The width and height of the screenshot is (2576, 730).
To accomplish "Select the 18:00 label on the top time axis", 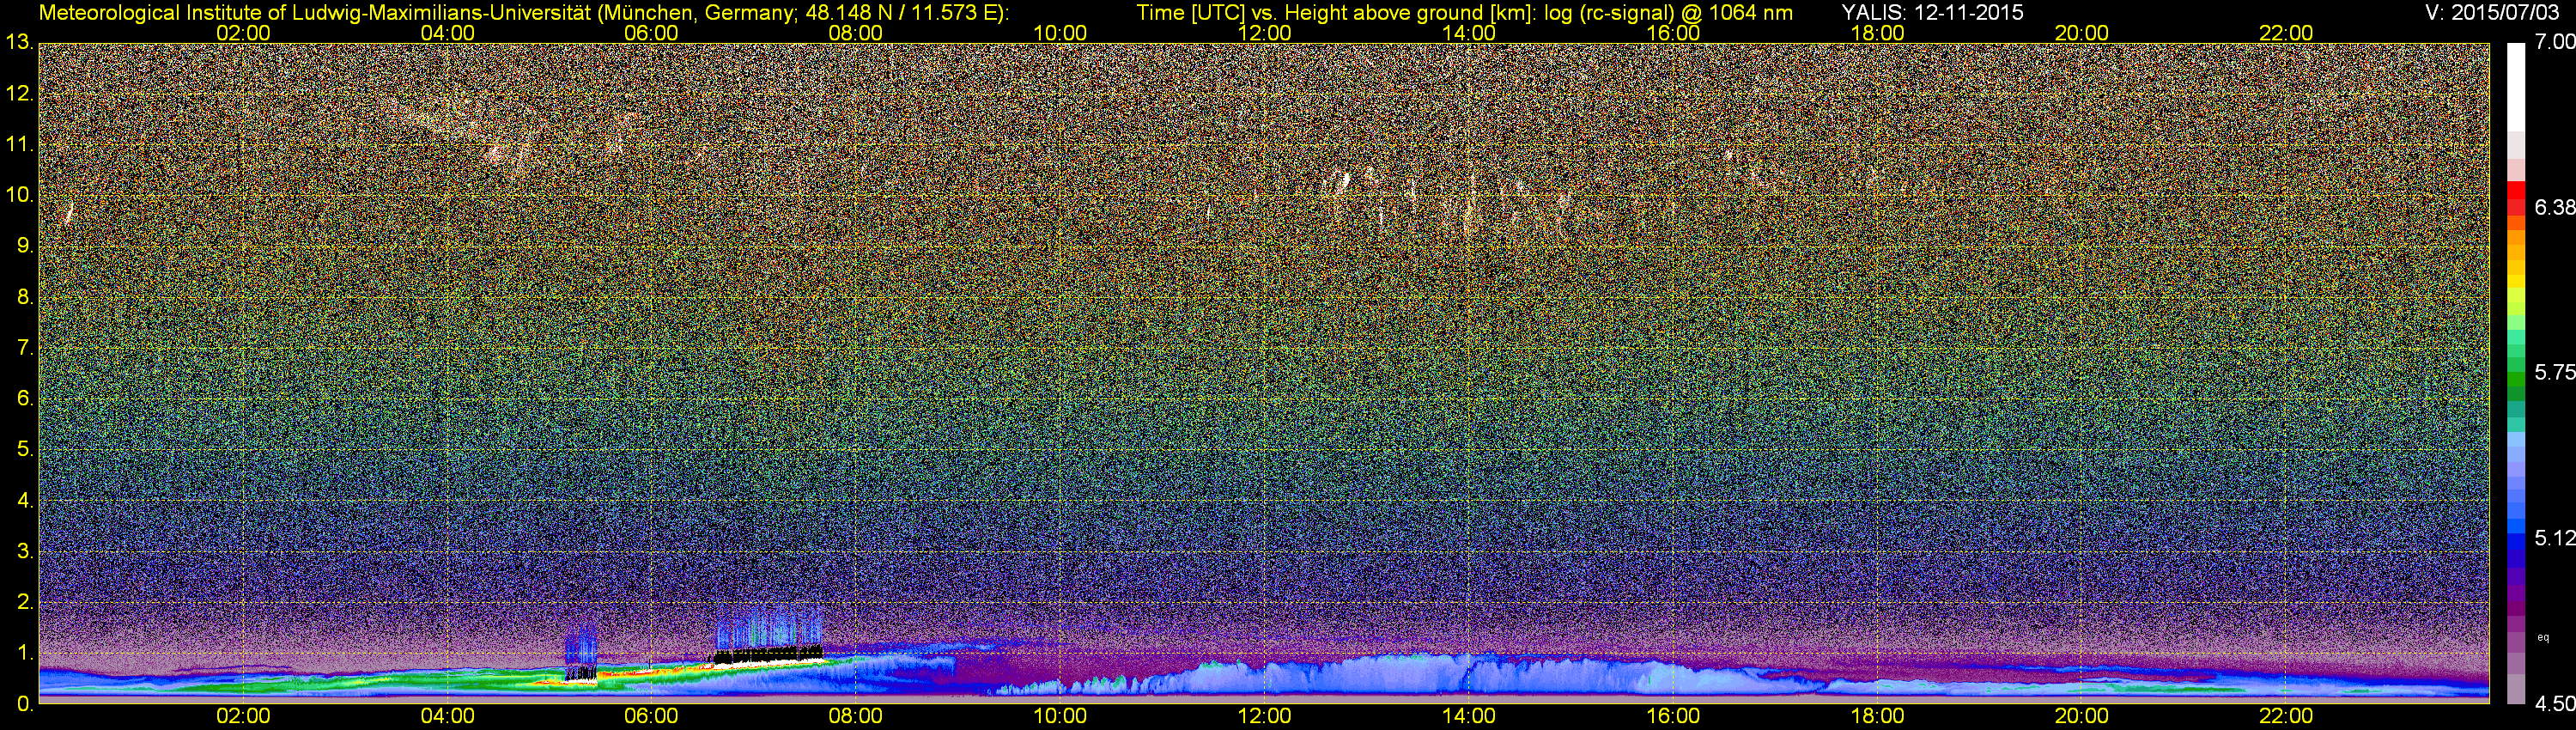I will click(x=1877, y=33).
